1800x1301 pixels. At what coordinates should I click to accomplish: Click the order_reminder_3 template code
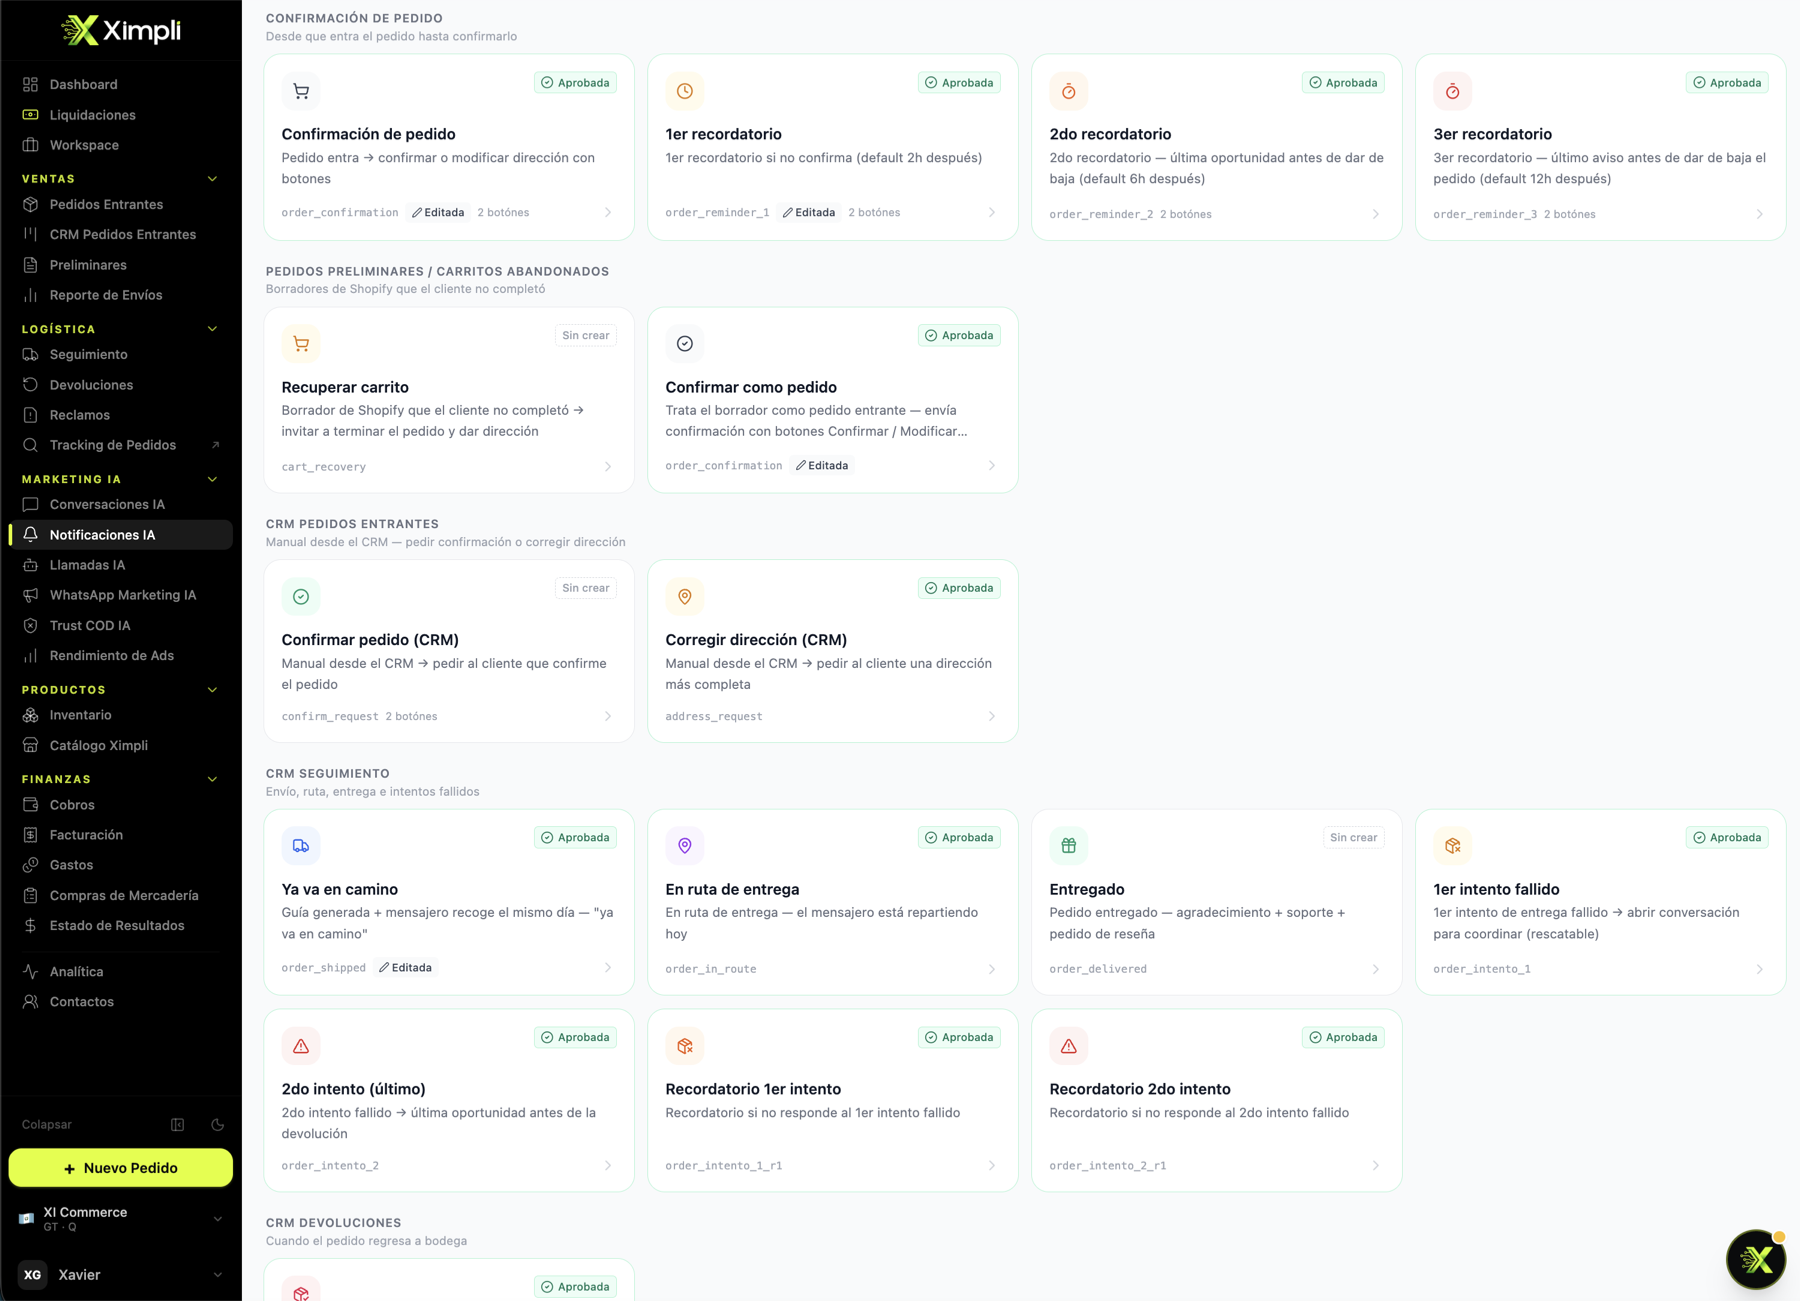tap(1485, 215)
